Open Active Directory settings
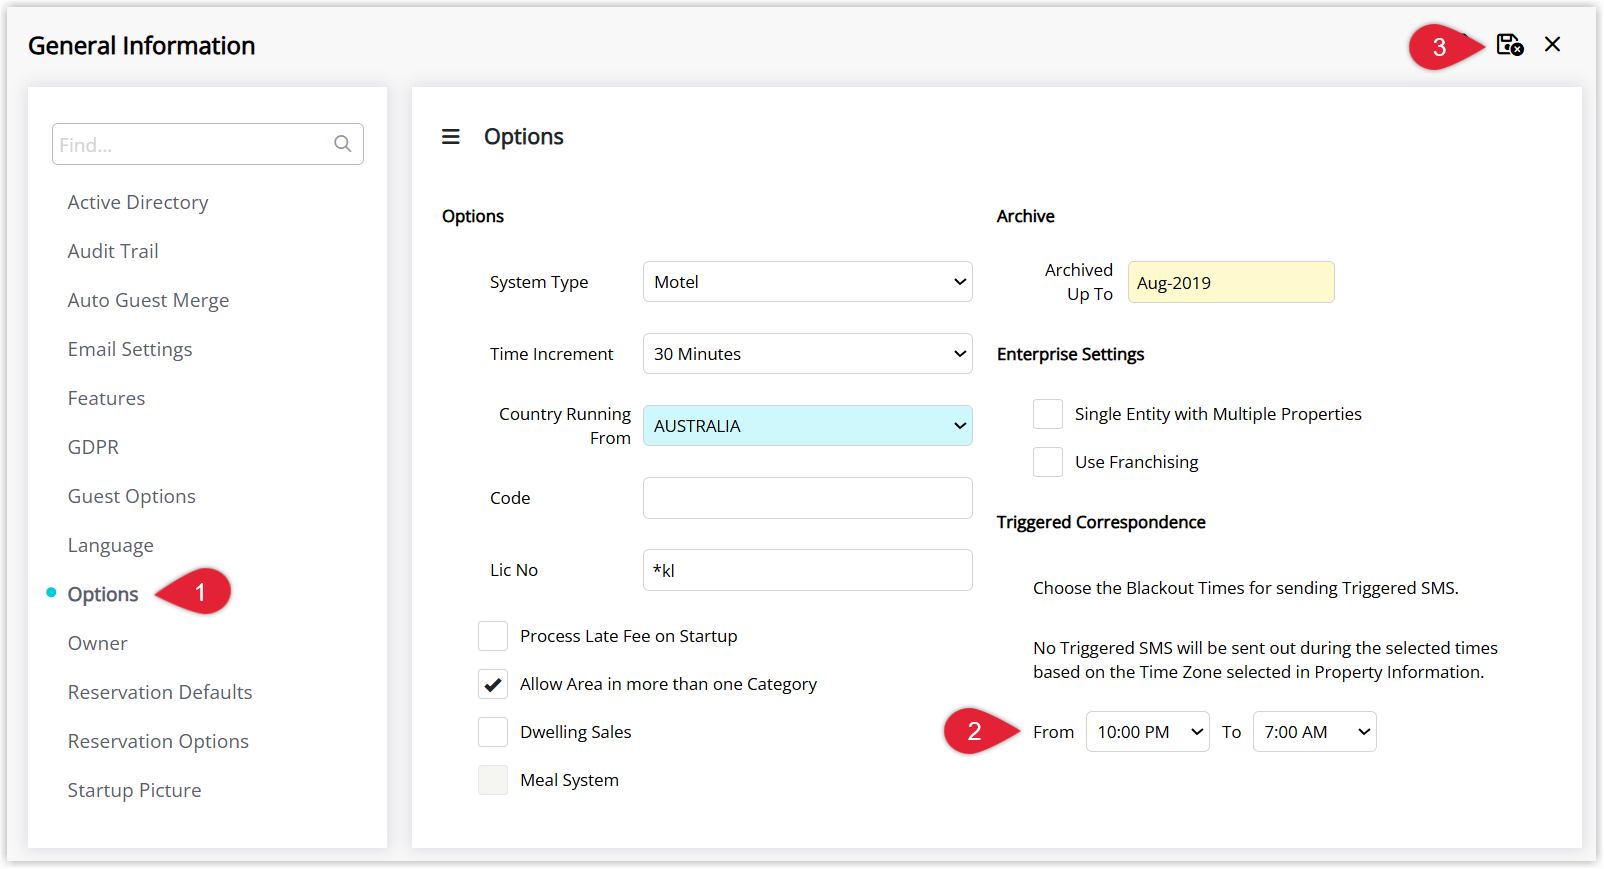This screenshot has width=1604, height=869. click(x=138, y=202)
